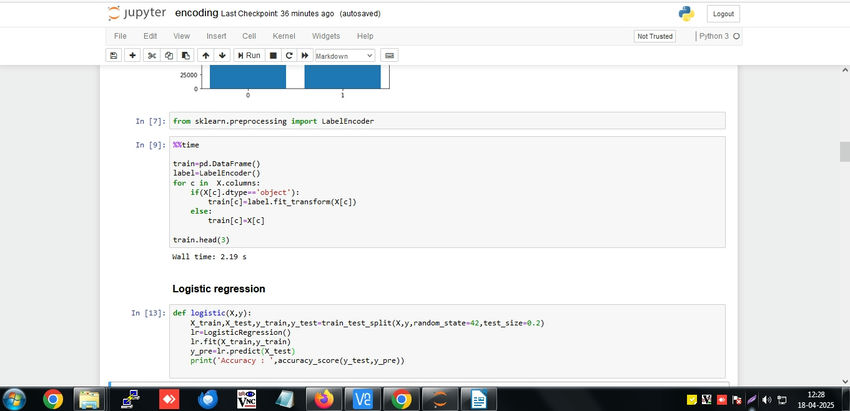Rename the notebook title 'encoding'
This screenshot has width=850, height=411.
tap(197, 14)
